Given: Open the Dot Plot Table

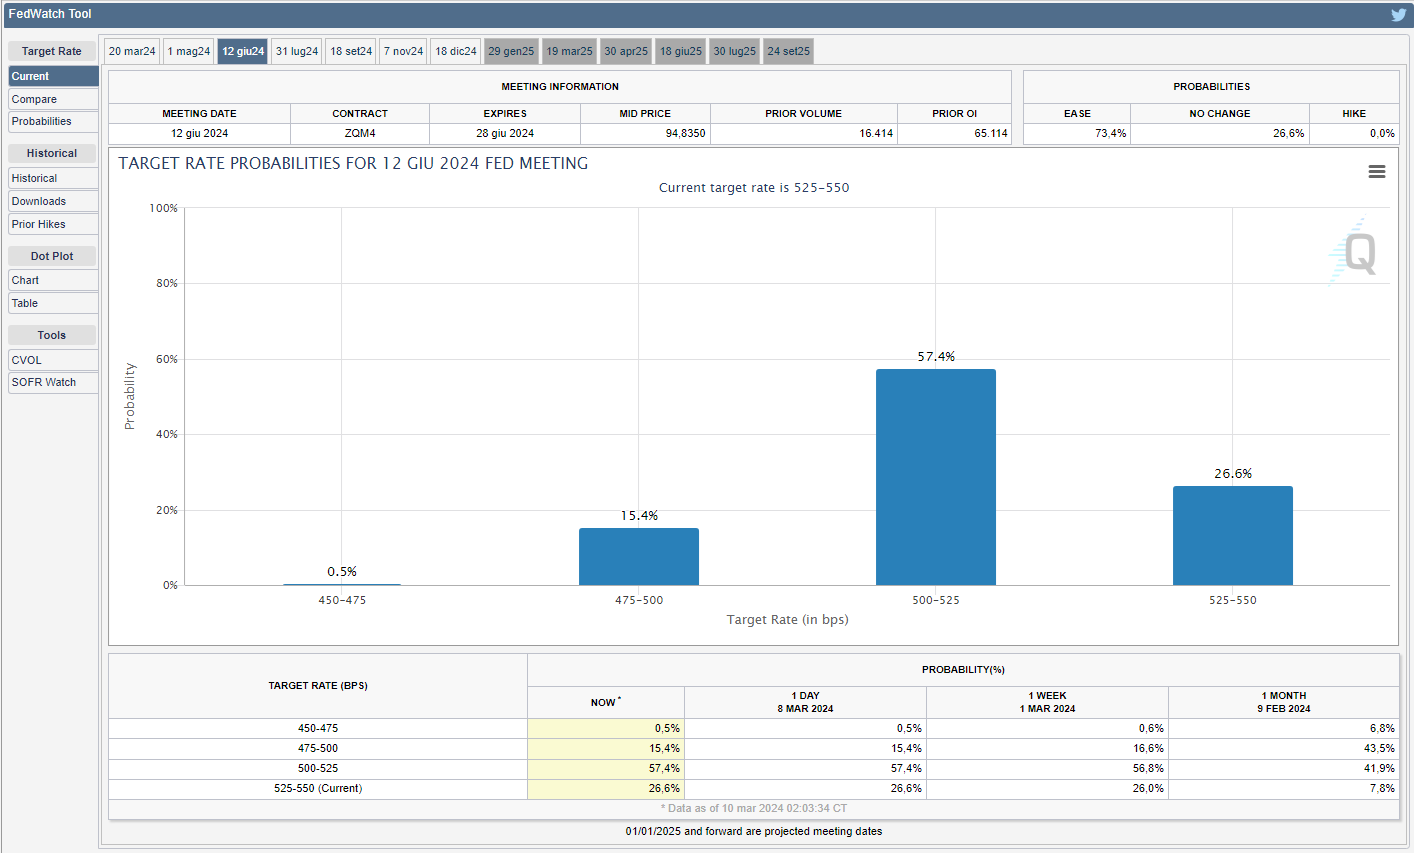Looking at the screenshot, I should click(53, 303).
